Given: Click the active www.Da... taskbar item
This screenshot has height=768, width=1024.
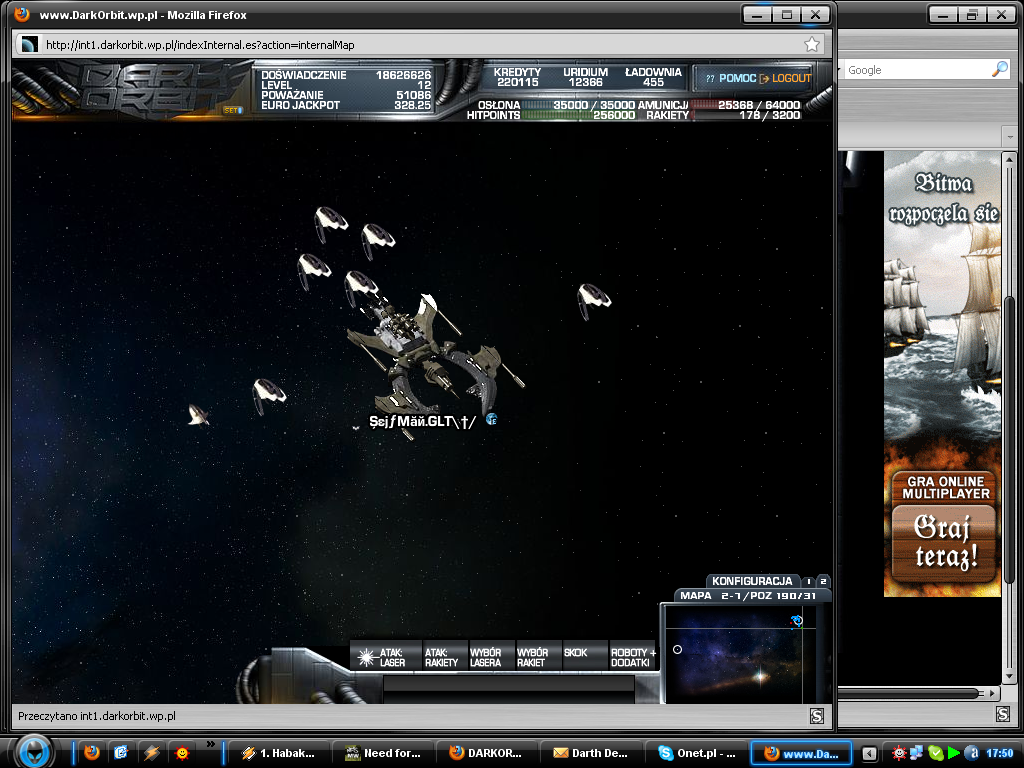Looking at the screenshot, I should tap(801, 753).
